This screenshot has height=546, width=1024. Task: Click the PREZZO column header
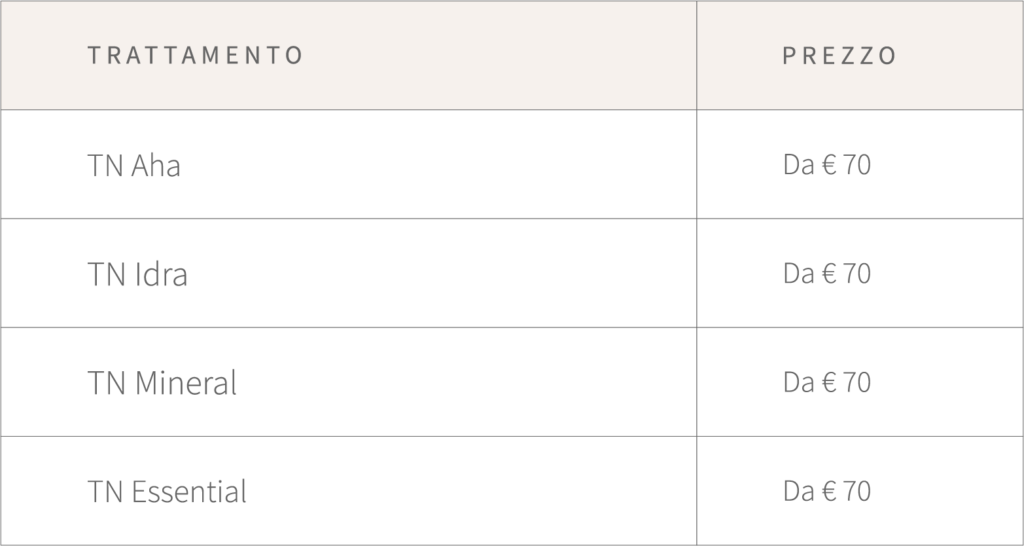(x=839, y=55)
